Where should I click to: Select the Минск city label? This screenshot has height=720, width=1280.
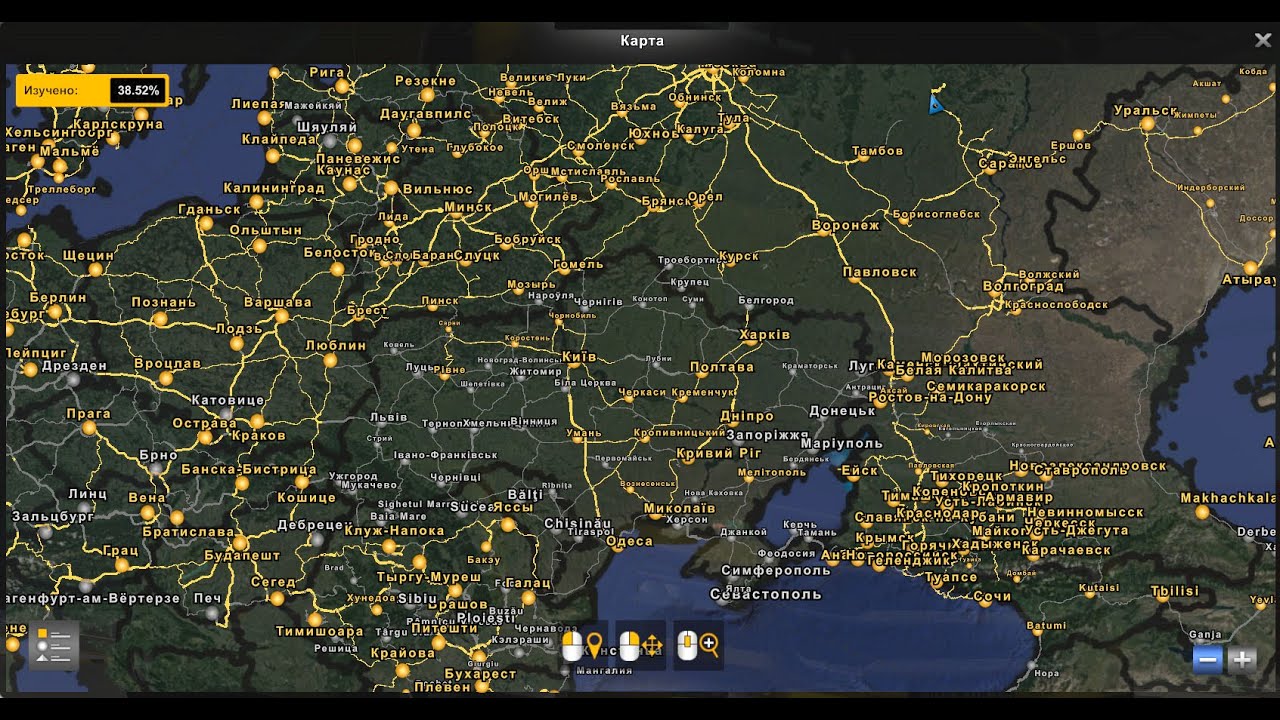(468, 208)
